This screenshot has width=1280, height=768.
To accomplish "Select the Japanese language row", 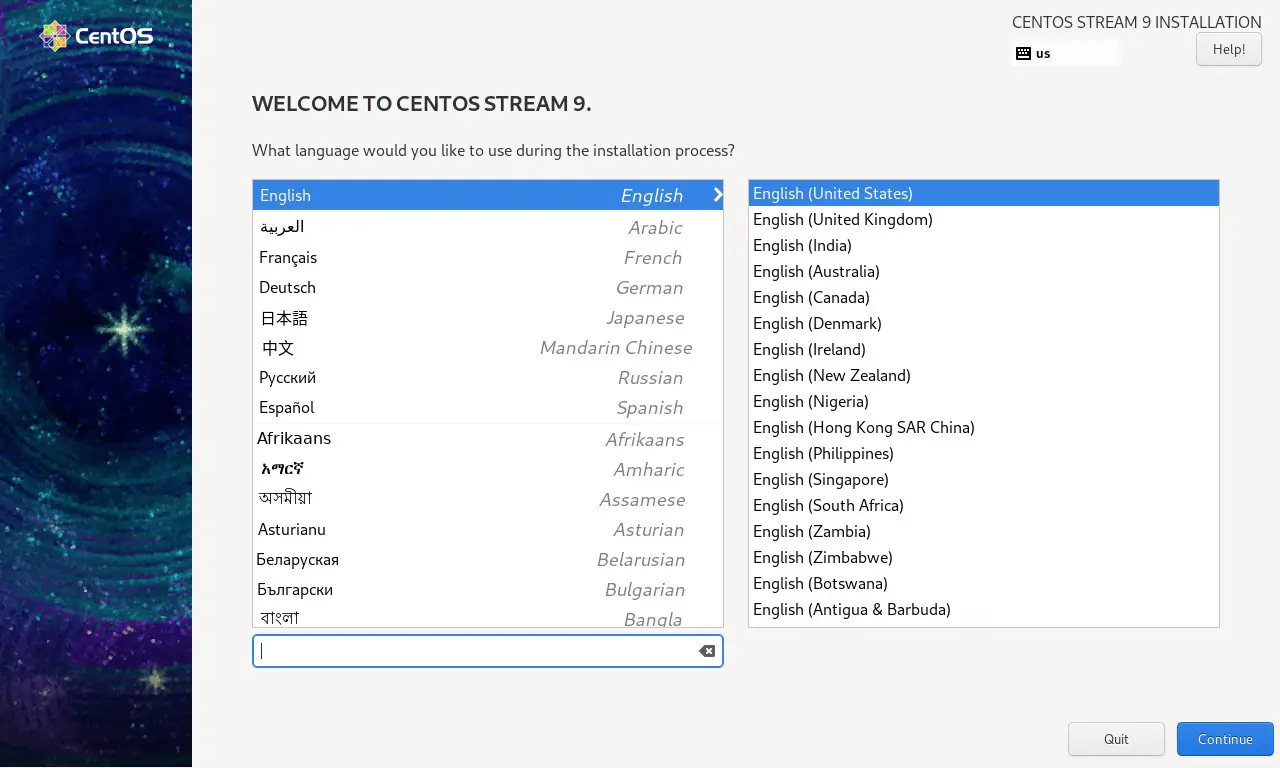I will 488,317.
